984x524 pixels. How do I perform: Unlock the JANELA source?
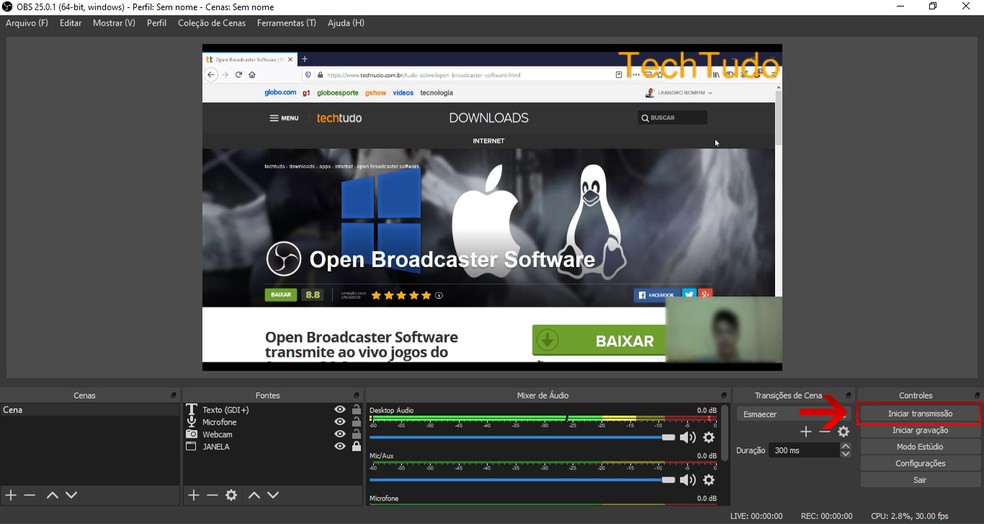[x=356, y=446]
